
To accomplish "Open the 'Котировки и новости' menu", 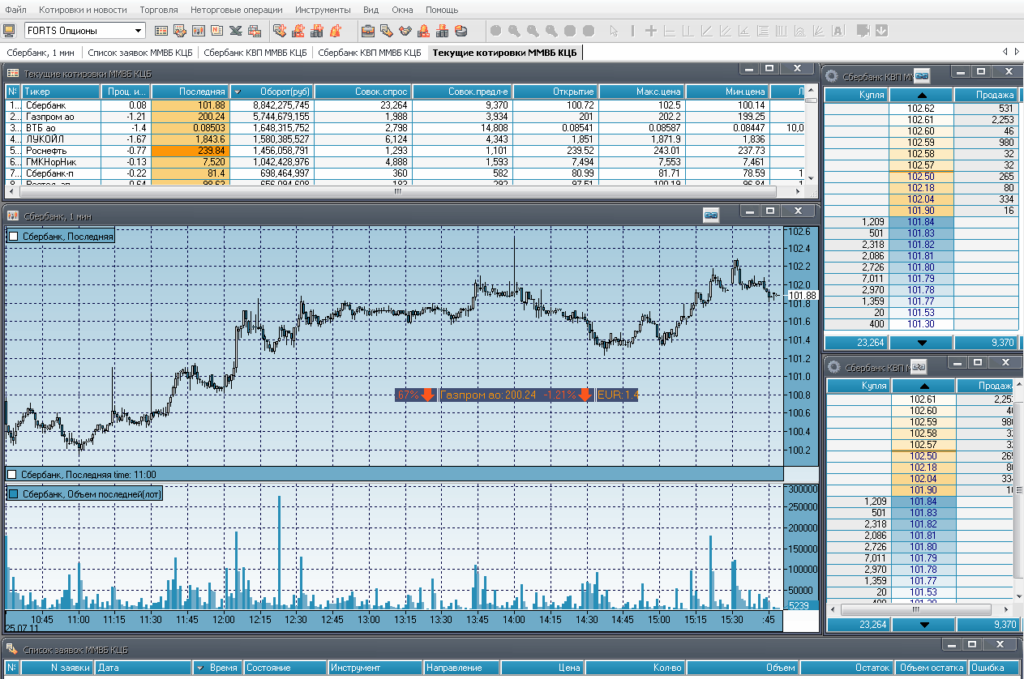I will point(83,10).
